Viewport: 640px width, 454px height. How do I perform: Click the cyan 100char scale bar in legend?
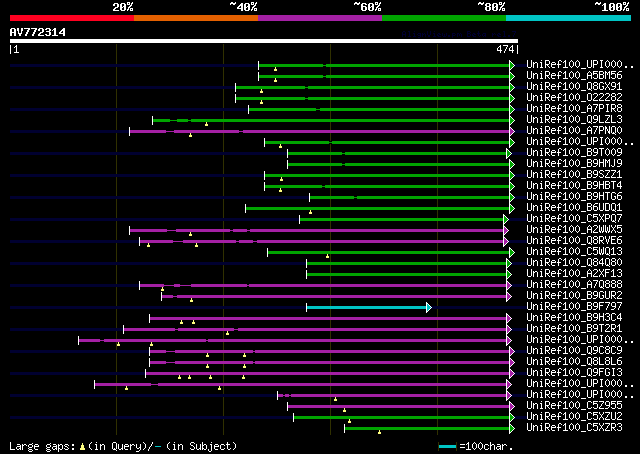click(447, 446)
